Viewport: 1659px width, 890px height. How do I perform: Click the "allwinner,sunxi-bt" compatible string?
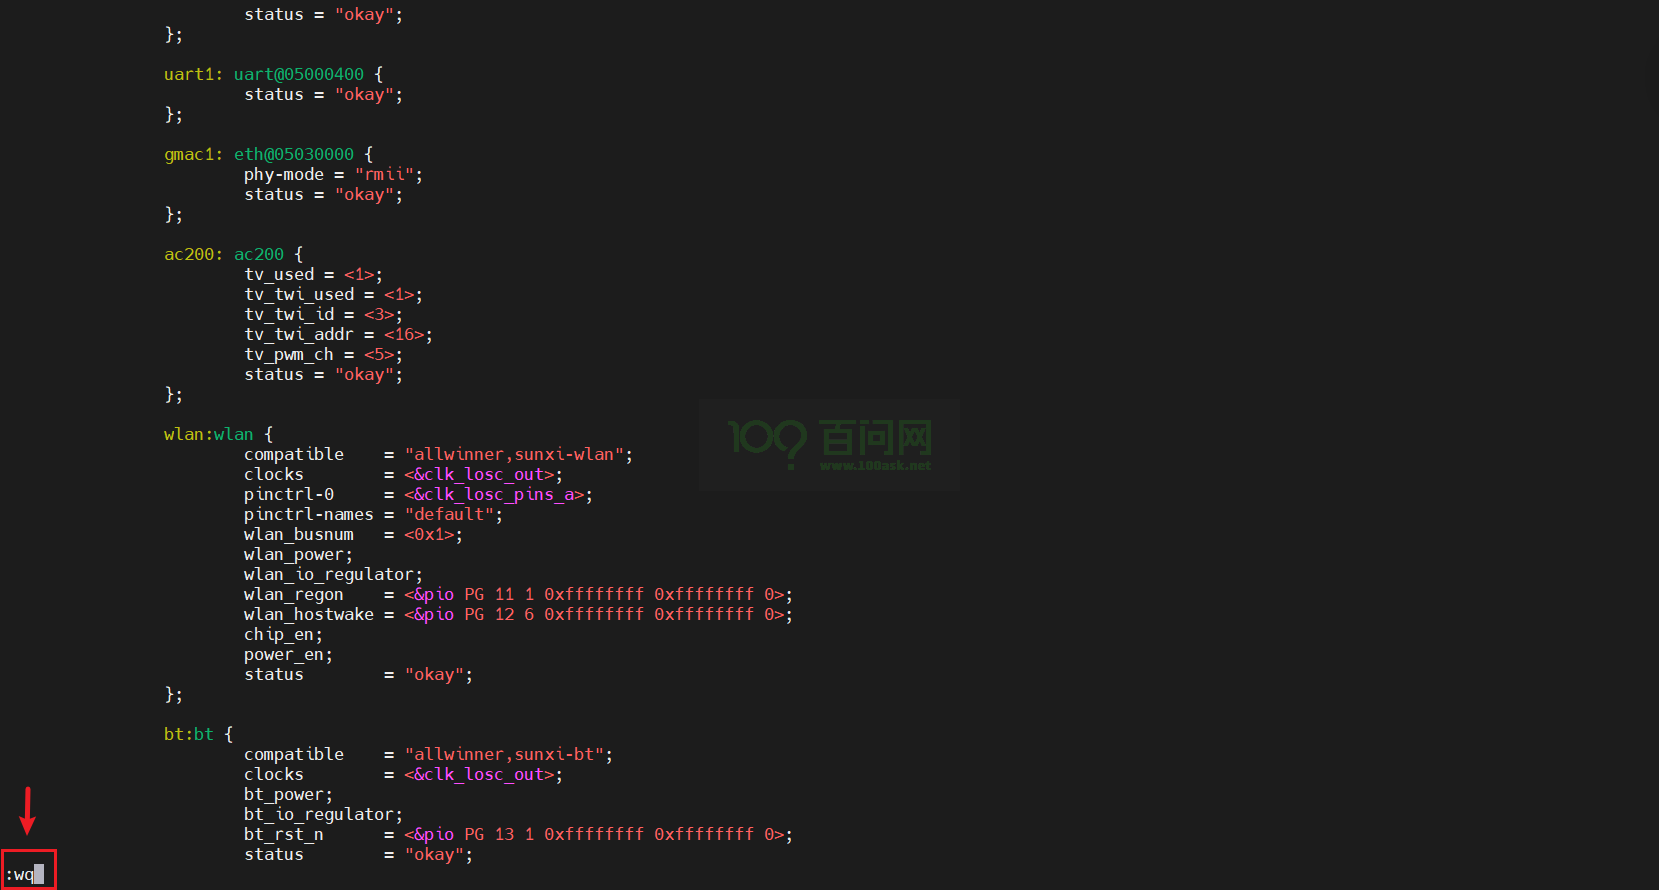point(504,754)
